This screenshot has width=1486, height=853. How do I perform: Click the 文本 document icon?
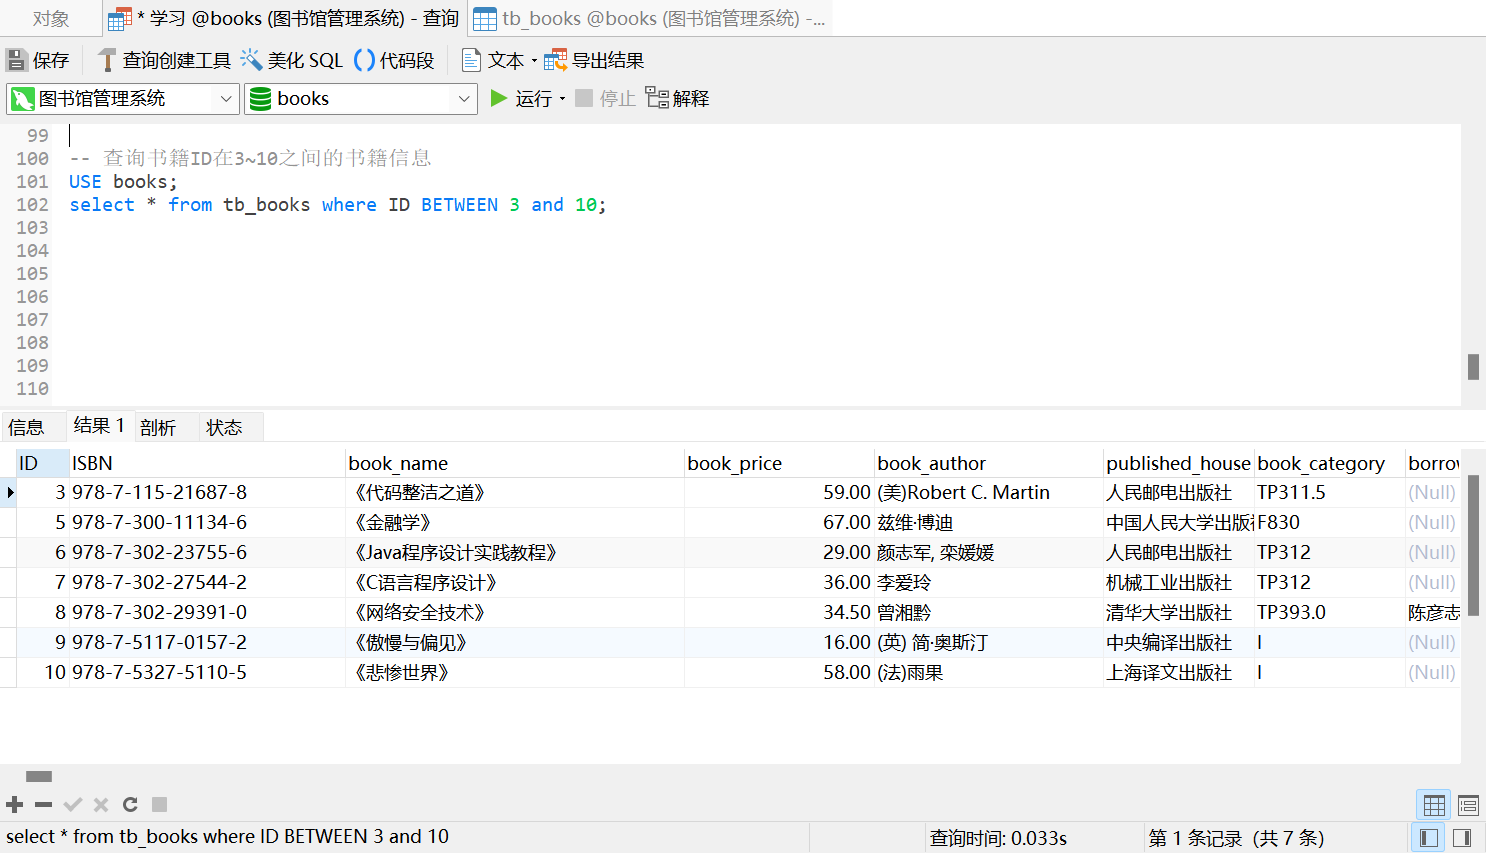(x=471, y=60)
